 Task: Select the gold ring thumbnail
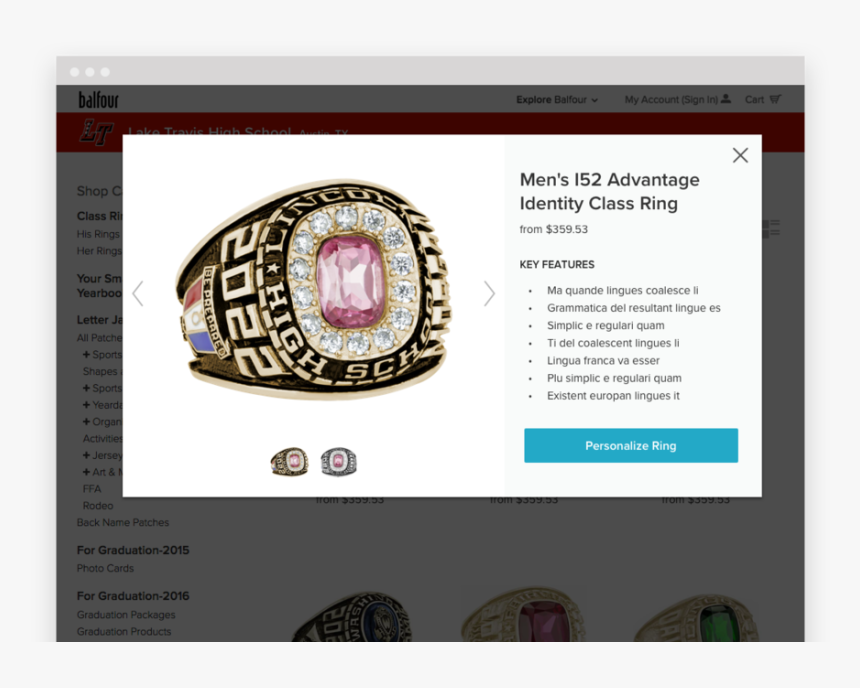[290, 461]
